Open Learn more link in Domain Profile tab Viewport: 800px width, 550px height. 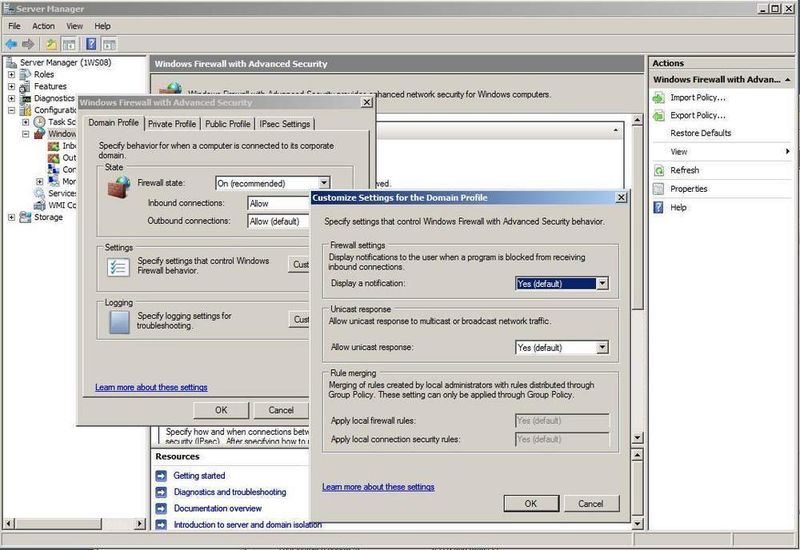pyautogui.click(x=151, y=388)
